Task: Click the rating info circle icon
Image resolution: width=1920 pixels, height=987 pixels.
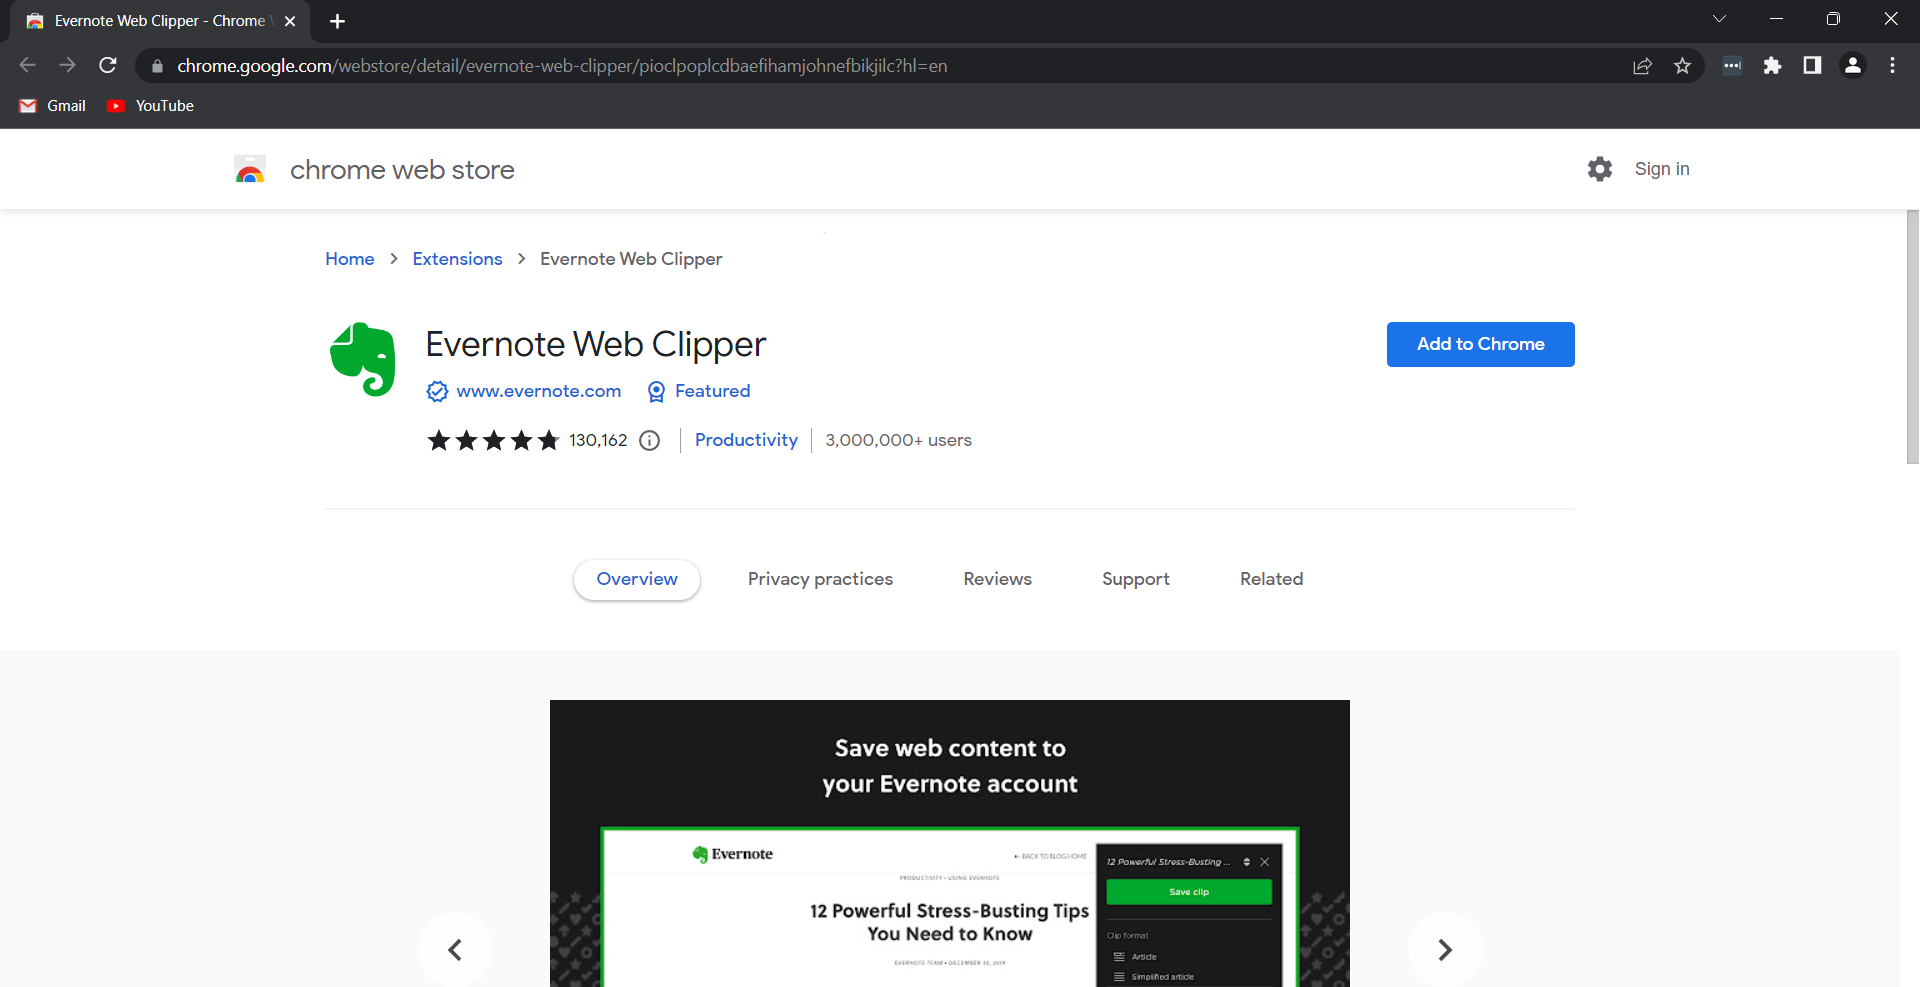Action: pyautogui.click(x=650, y=440)
